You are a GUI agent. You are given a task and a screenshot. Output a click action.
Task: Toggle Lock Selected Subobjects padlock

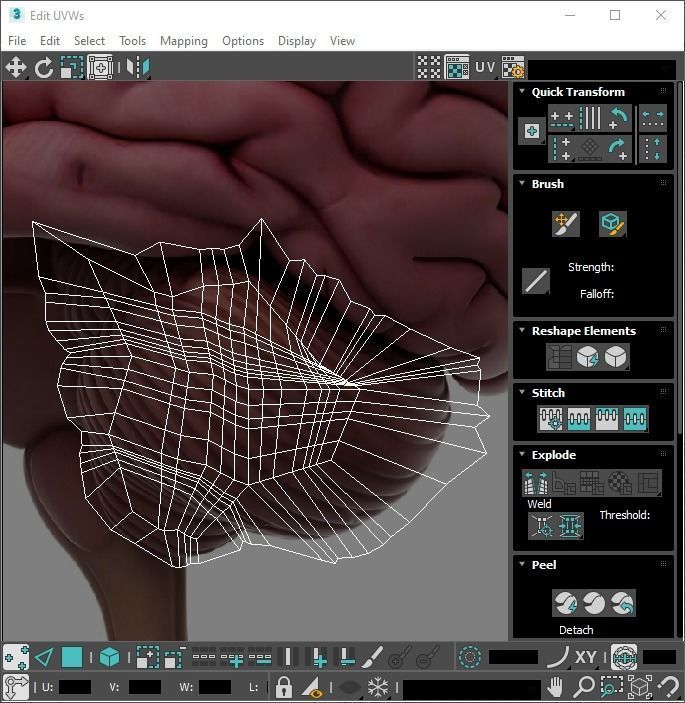(283, 687)
